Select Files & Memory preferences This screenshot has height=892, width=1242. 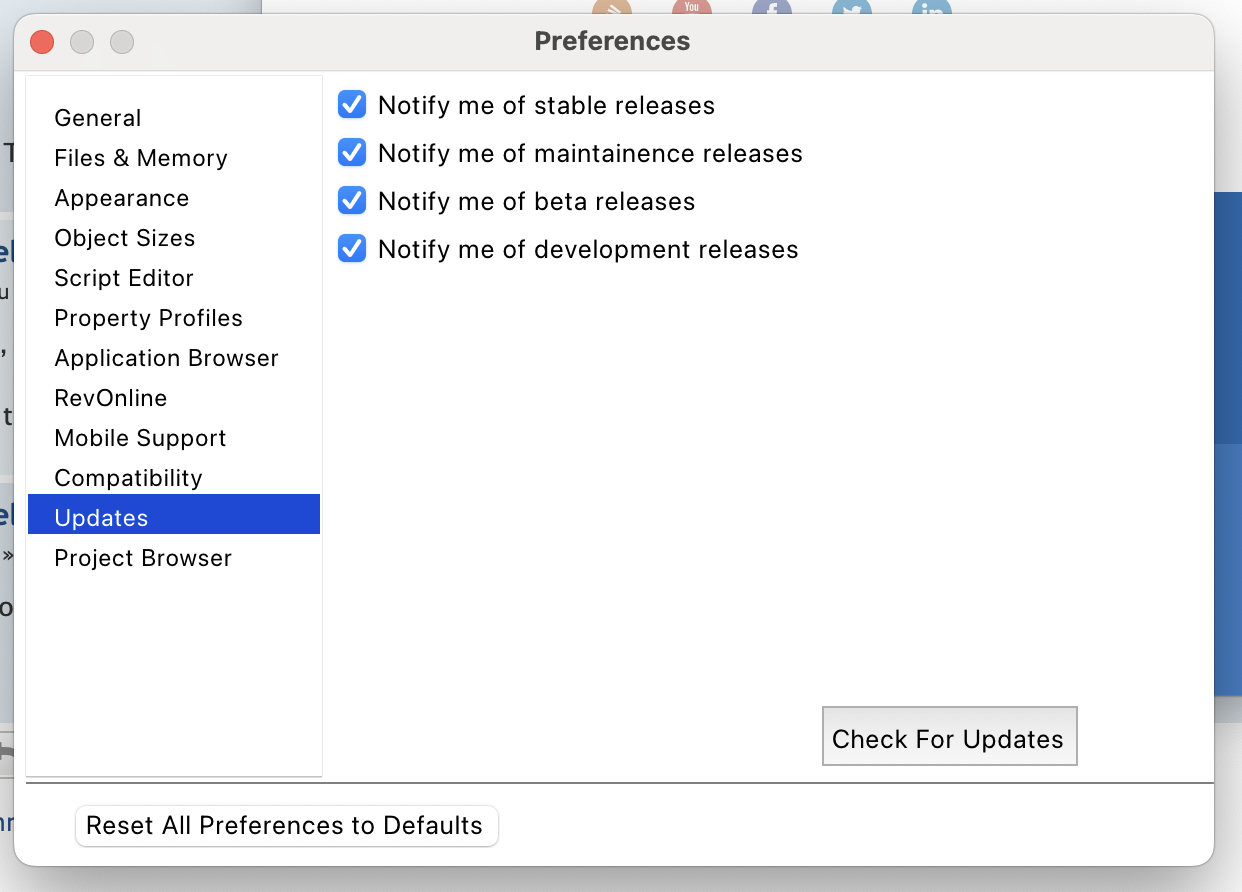pos(141,158)
